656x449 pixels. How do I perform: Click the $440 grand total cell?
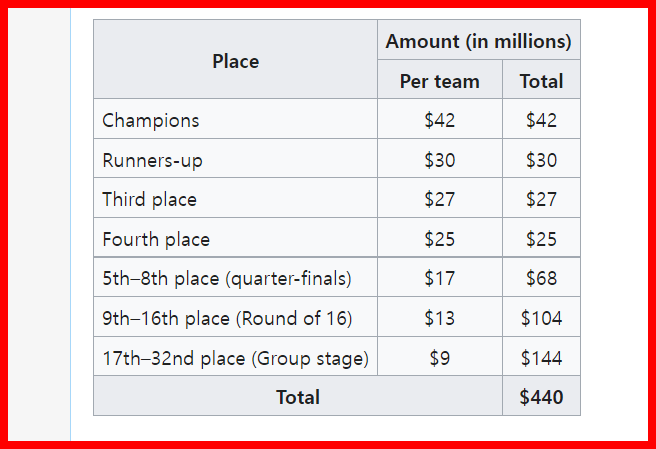click(541, 397)
